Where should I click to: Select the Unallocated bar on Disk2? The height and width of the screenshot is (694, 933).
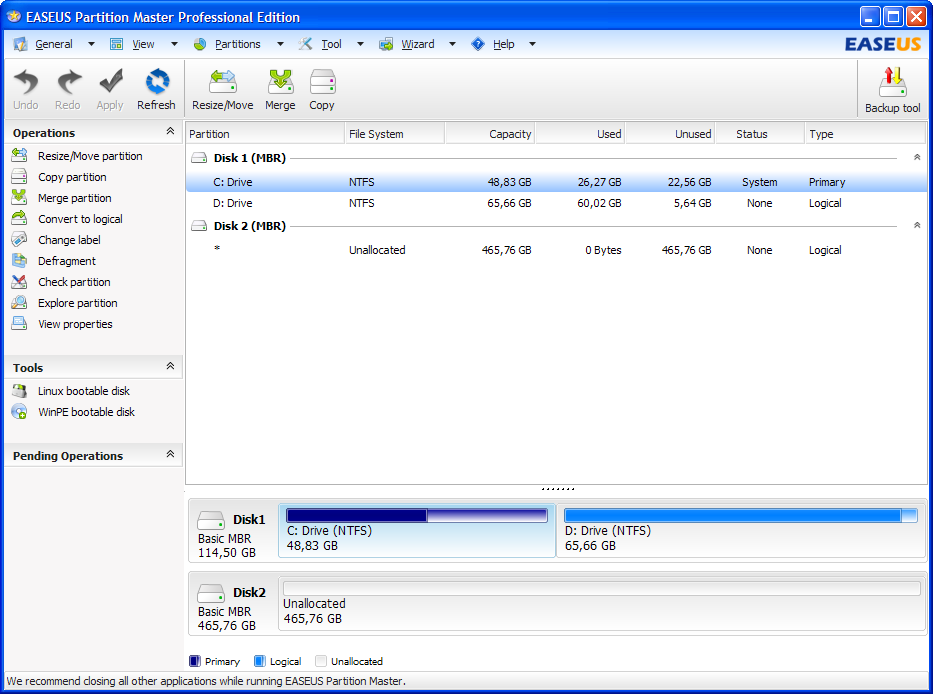[x=602, y=589]
